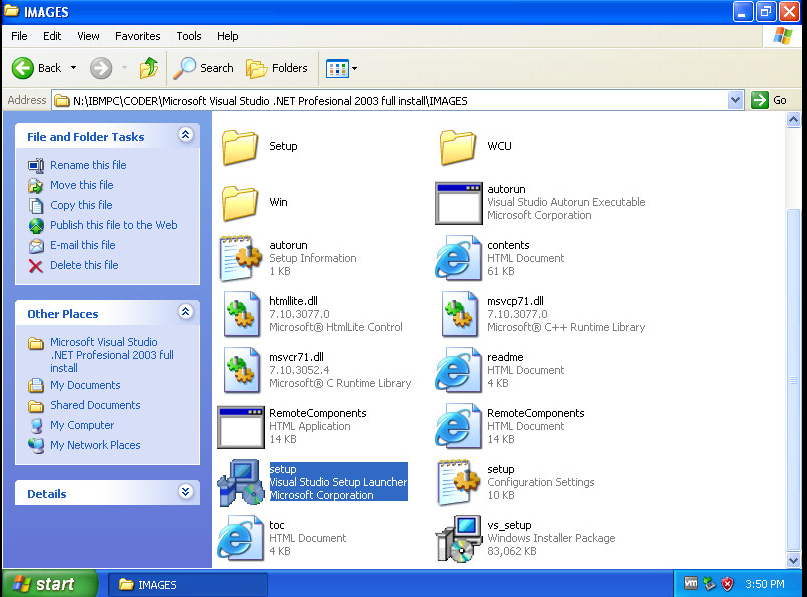Click the vs_setup Windows Installer Package icon
The width and height of the screenshot is (807, 597).
coord(459,538)
